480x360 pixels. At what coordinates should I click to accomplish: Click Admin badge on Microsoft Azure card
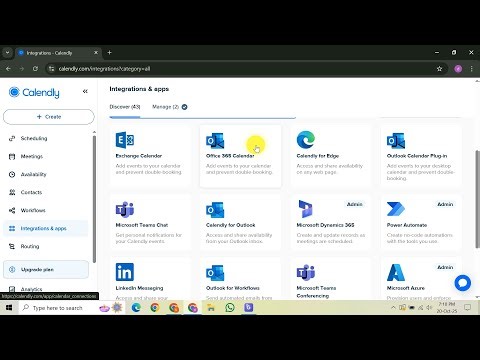pos(445,267)
